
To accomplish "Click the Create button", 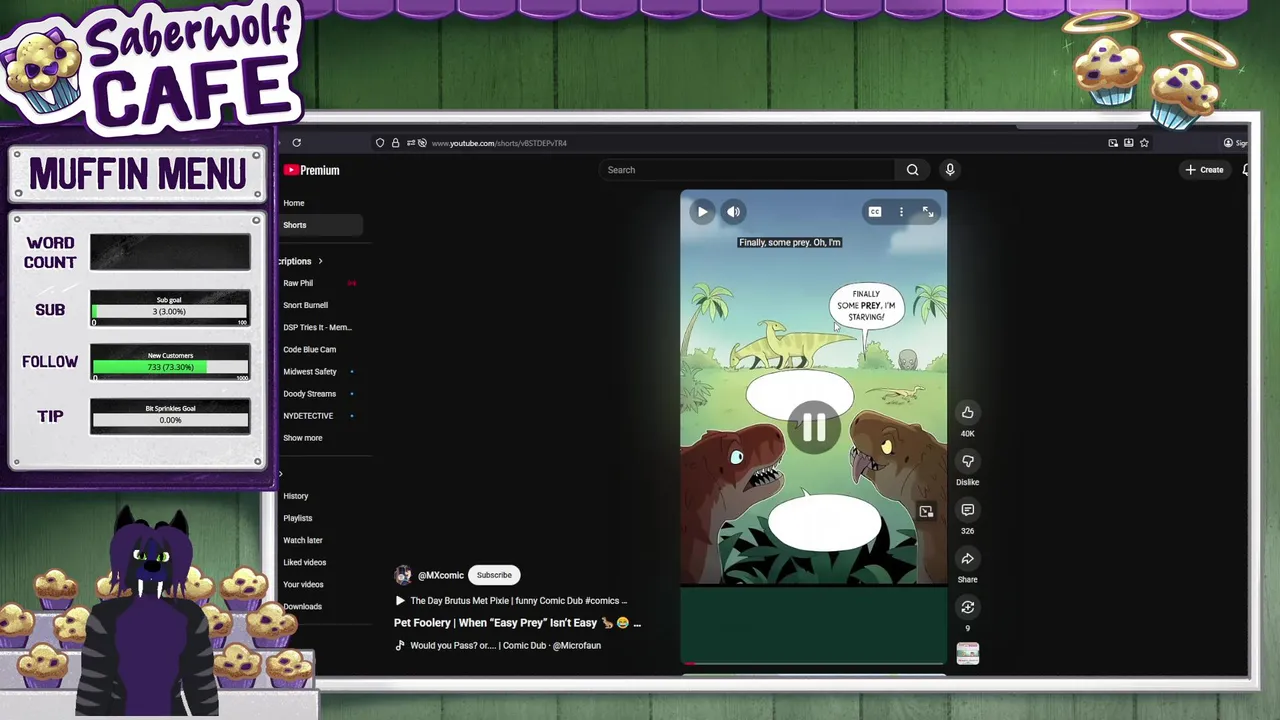I will [x=1204, y=170].
